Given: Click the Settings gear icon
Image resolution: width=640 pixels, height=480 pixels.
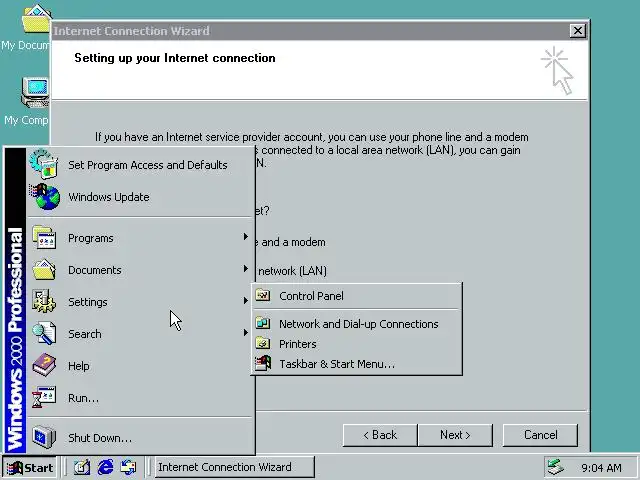Looking at the screenshot, I should 44,301.
